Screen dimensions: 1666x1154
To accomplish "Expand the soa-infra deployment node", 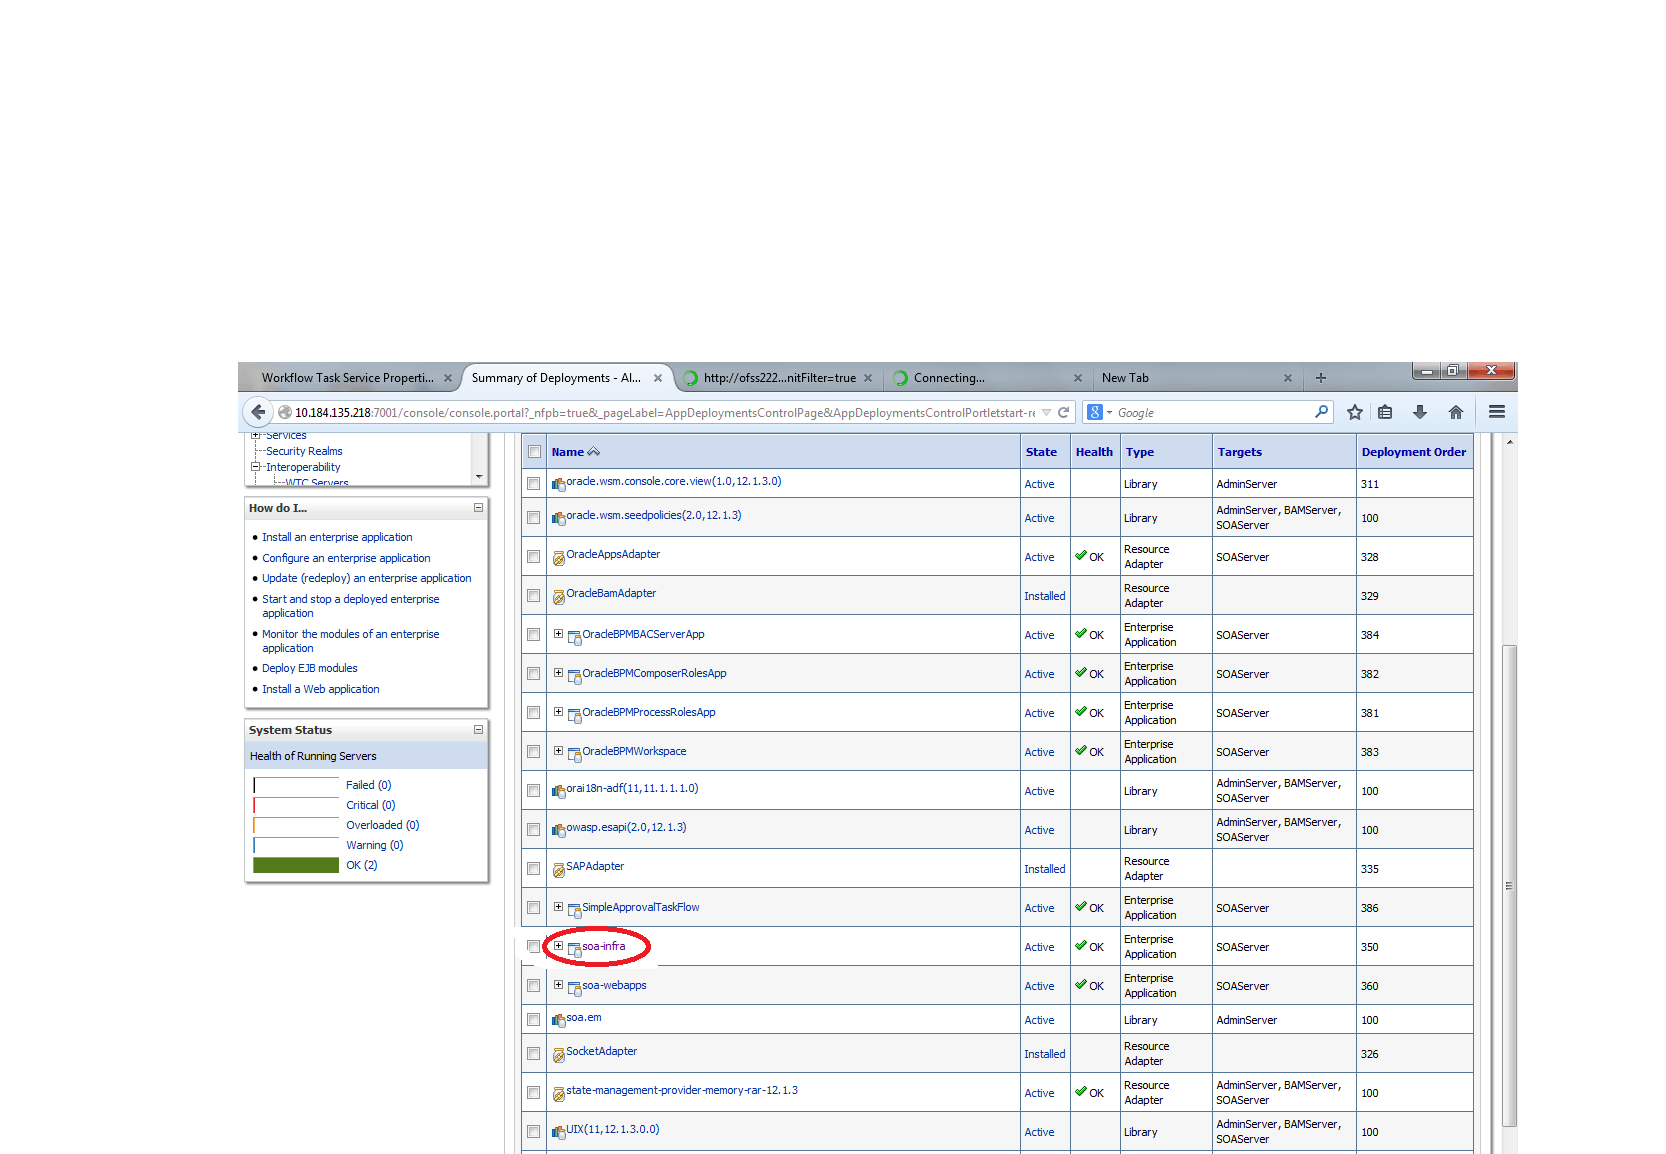I will 558,945.
